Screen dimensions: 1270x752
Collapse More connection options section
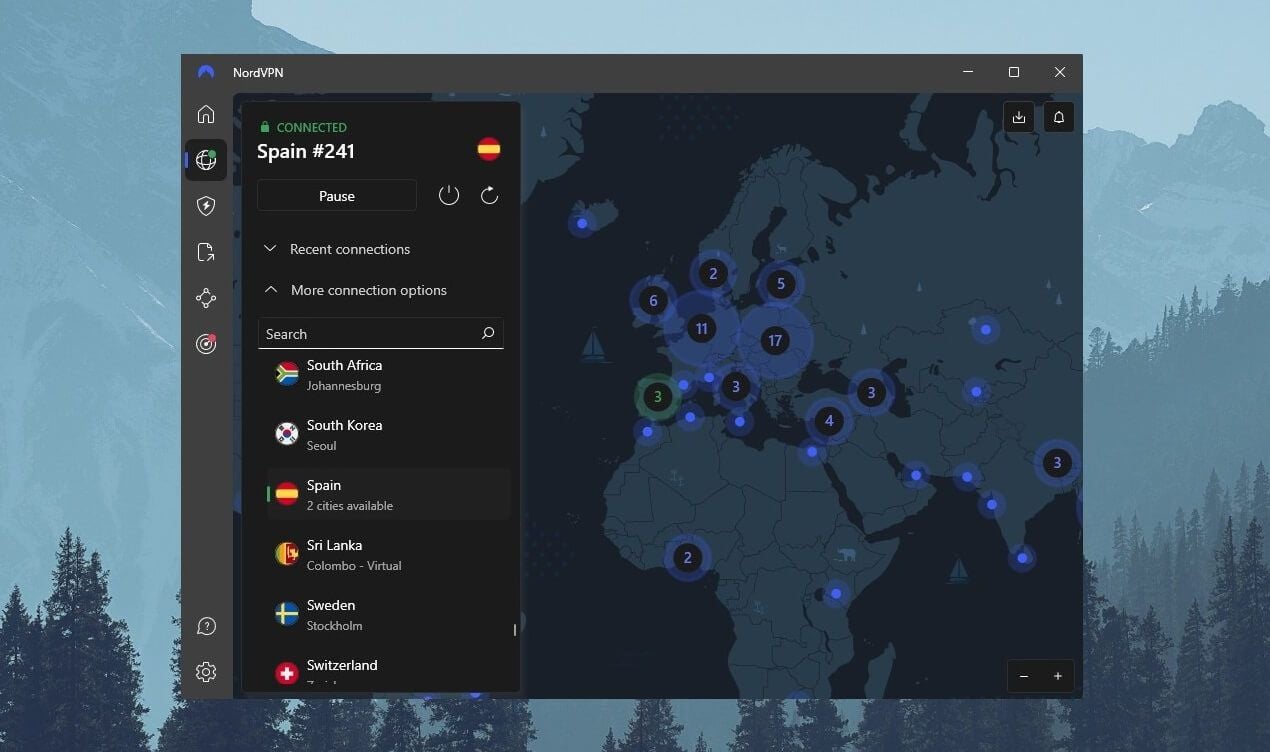tap(355, 290)
